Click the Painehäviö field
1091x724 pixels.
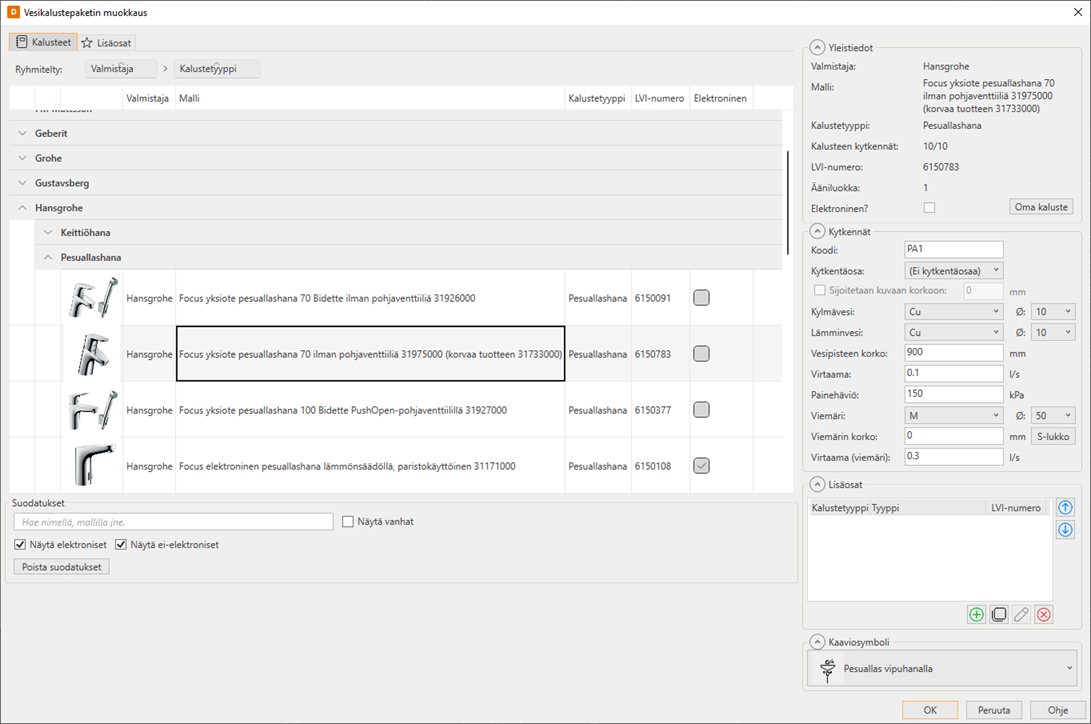(954, 394)
